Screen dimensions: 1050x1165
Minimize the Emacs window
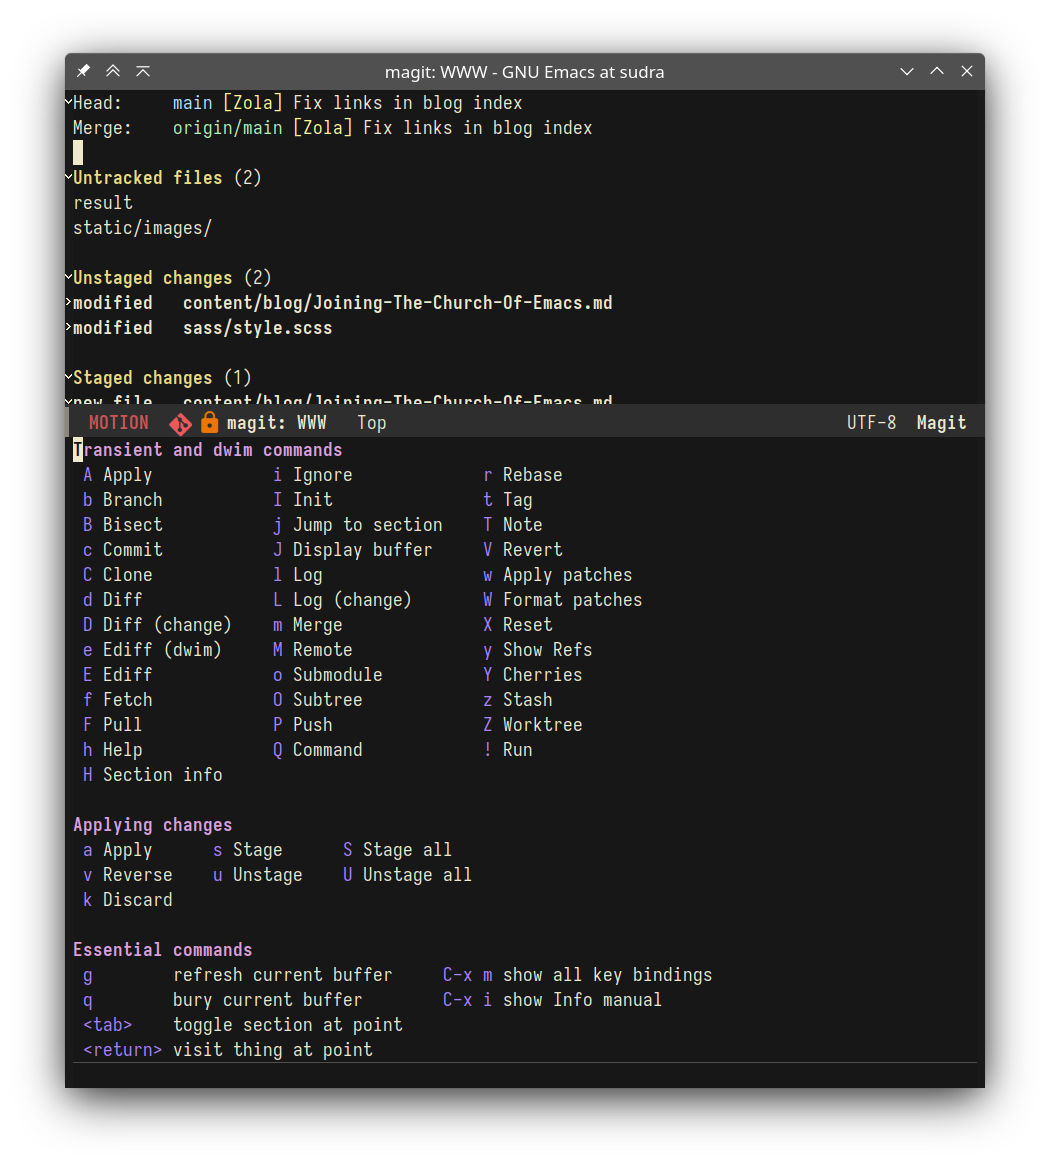click(907, 71)
